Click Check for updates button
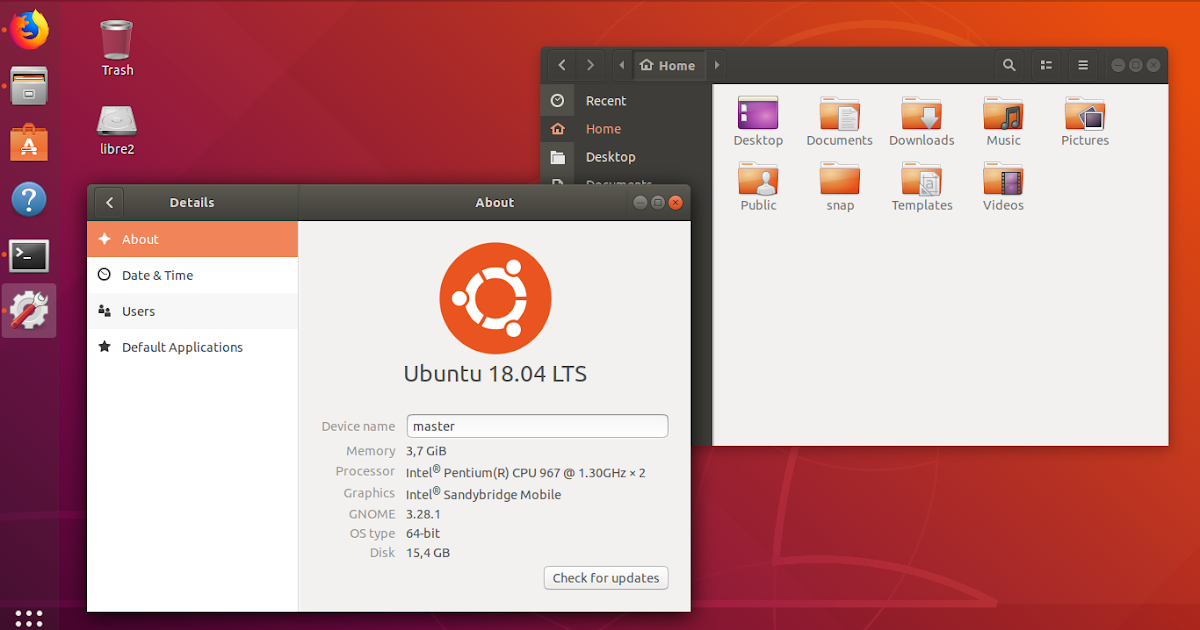The width and height of the screenshot is (1200, 630). click(x=606, y=578)
